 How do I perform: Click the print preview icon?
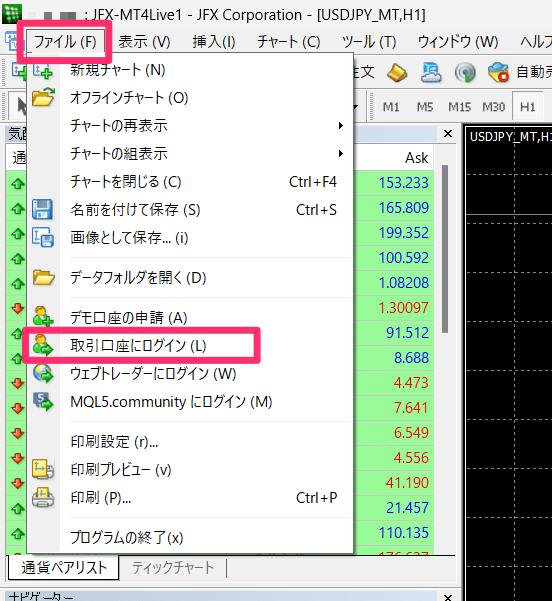pos(43,469)
